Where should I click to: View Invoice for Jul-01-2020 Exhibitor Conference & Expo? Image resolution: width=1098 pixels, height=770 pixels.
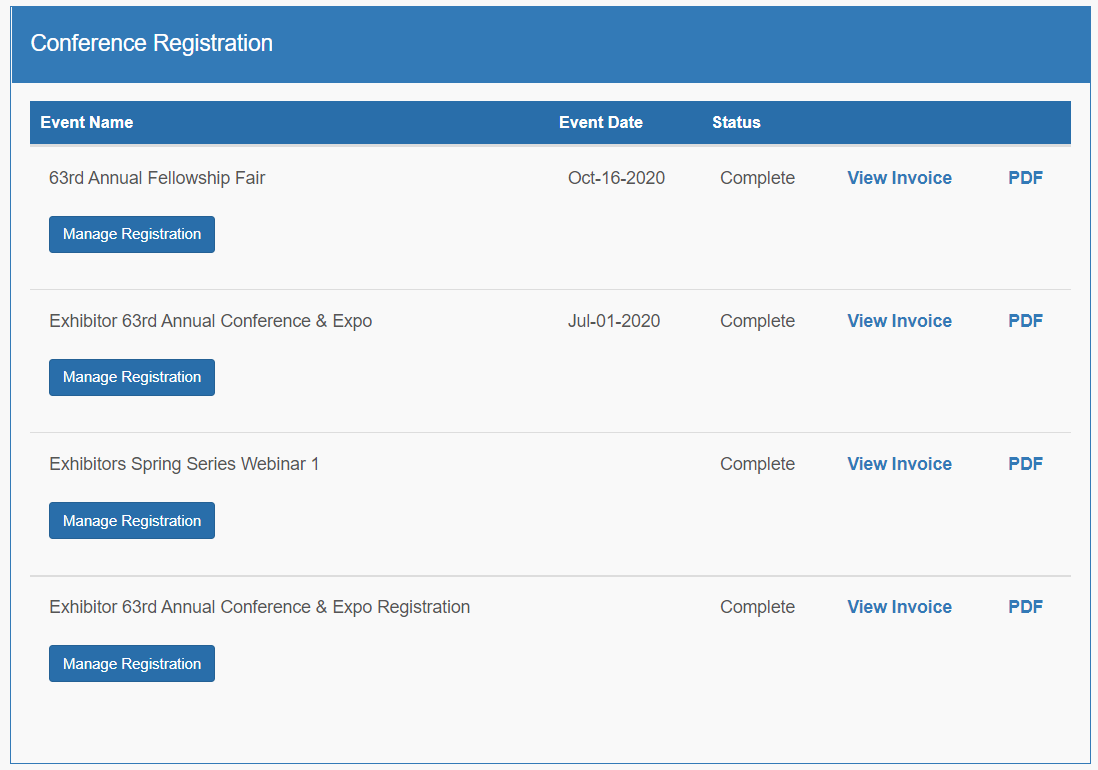tap(899, 321)
